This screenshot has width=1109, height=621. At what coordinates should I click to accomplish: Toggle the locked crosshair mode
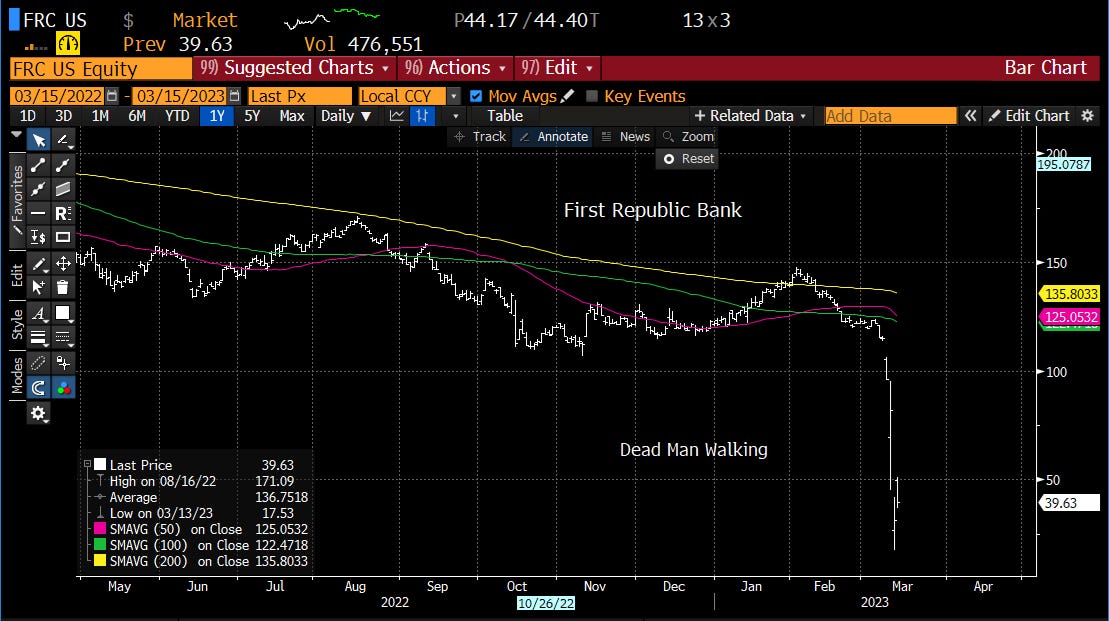coord(64,364)
